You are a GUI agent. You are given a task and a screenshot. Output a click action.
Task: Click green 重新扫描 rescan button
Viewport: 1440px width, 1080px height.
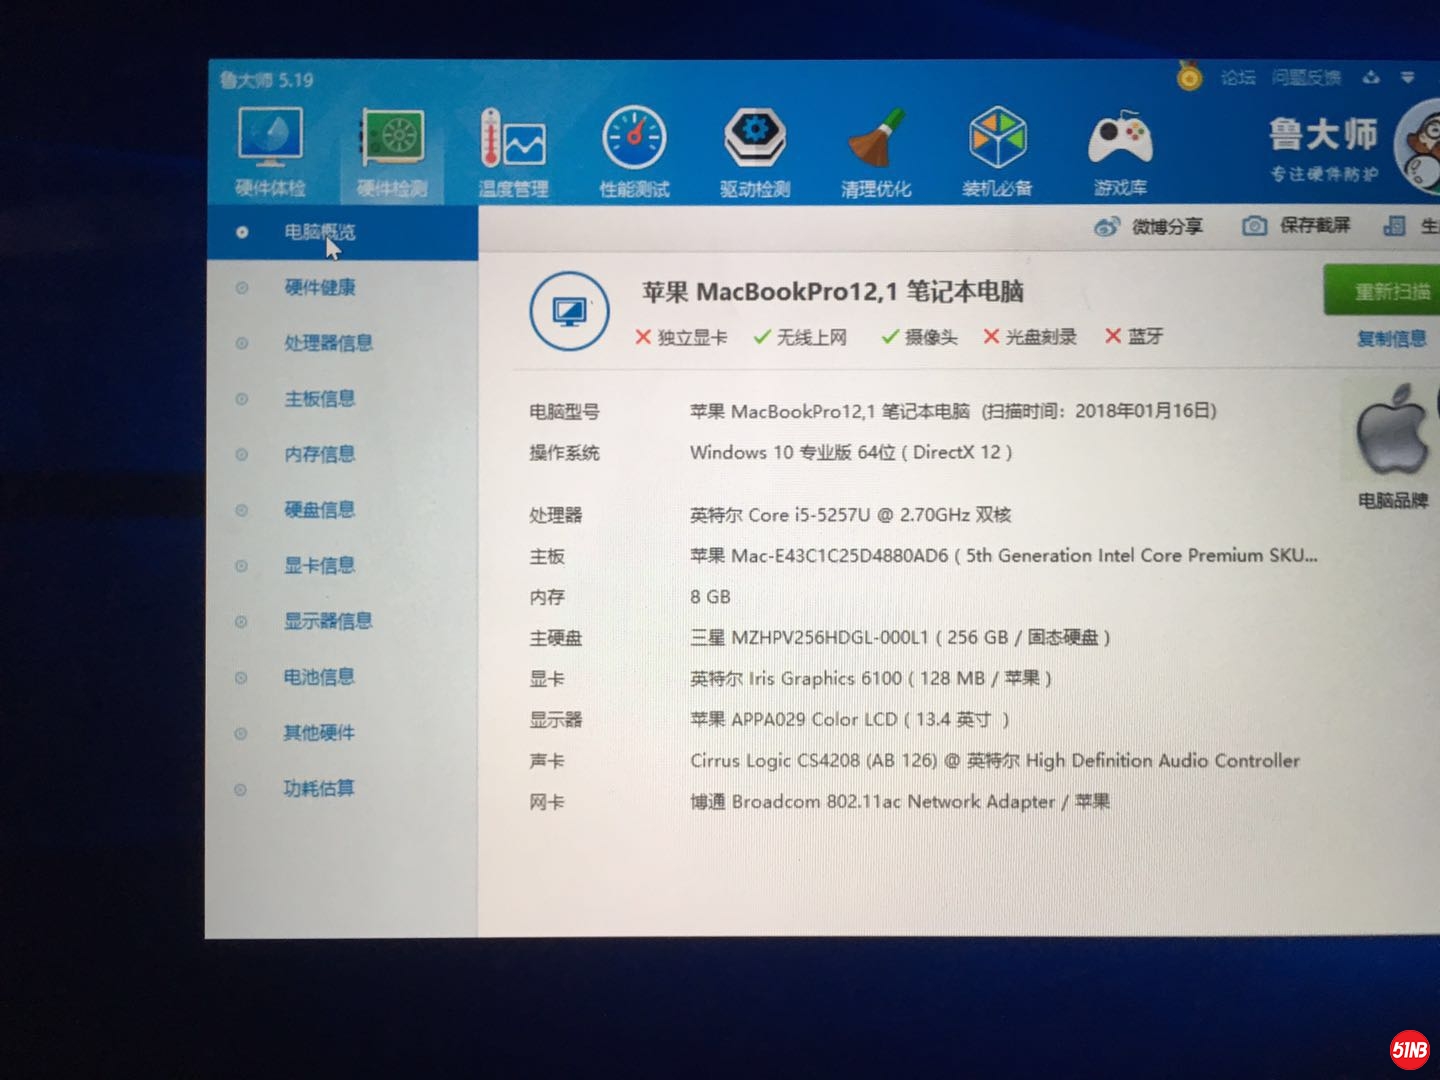tap(1385, 291)
